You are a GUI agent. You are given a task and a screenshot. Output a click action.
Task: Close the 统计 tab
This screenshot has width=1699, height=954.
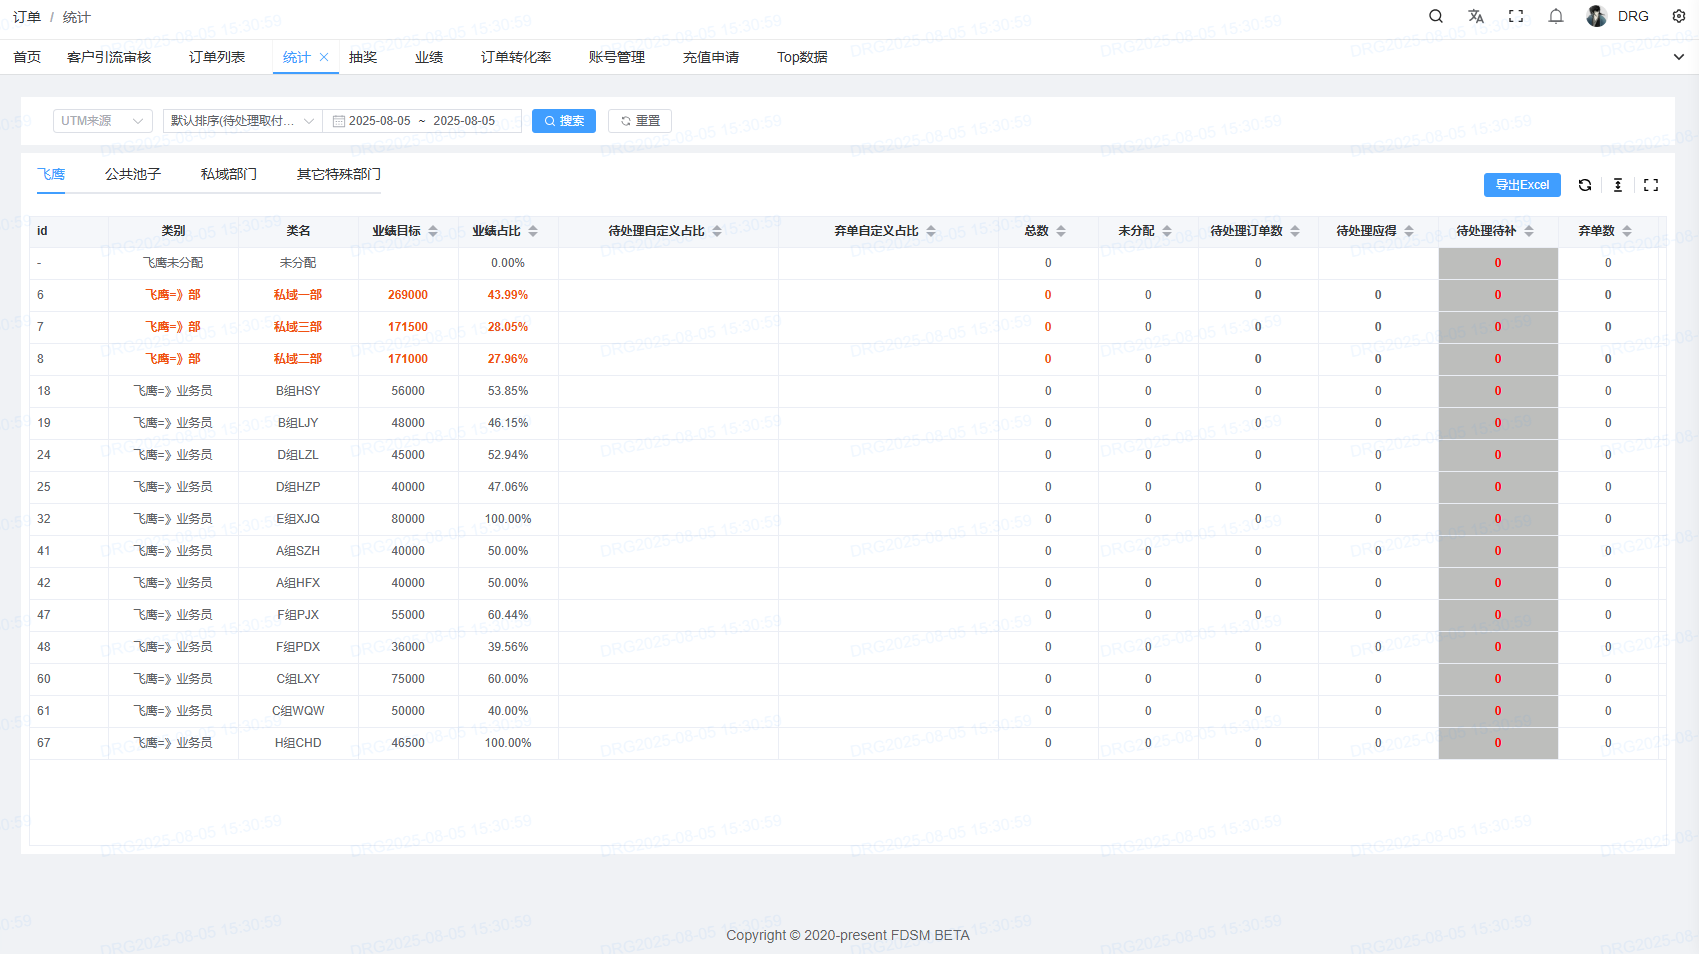(324, 57)
